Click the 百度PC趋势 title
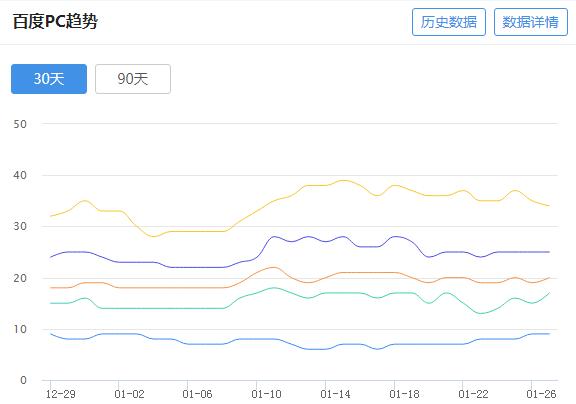Screen dimensions: 576x404 55,21
